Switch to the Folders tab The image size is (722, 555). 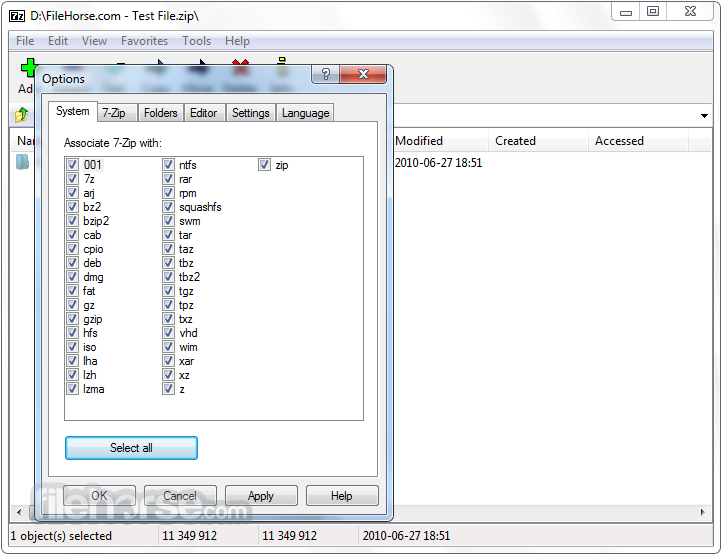coord(161,113)
